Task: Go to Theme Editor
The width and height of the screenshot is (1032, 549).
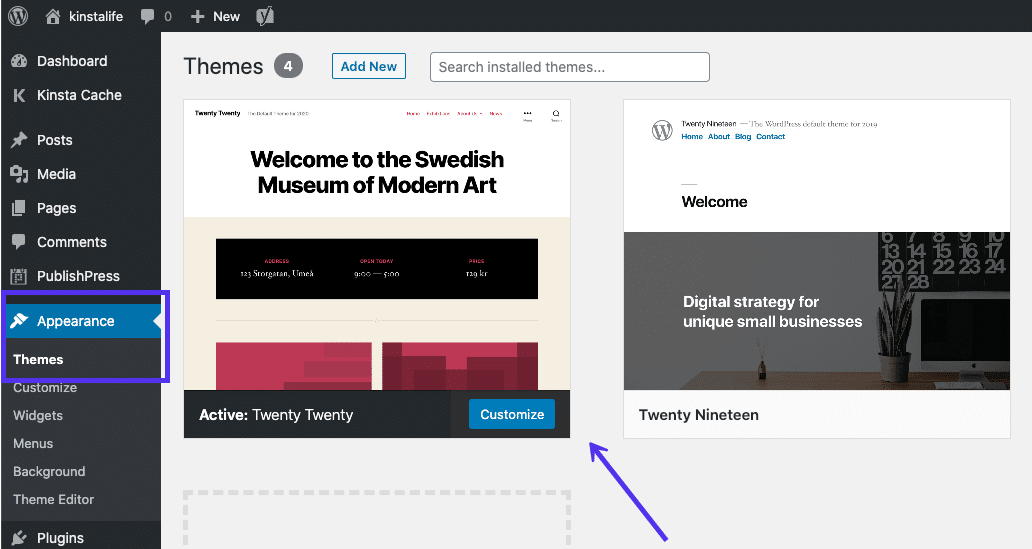Action: coord(53,499)
